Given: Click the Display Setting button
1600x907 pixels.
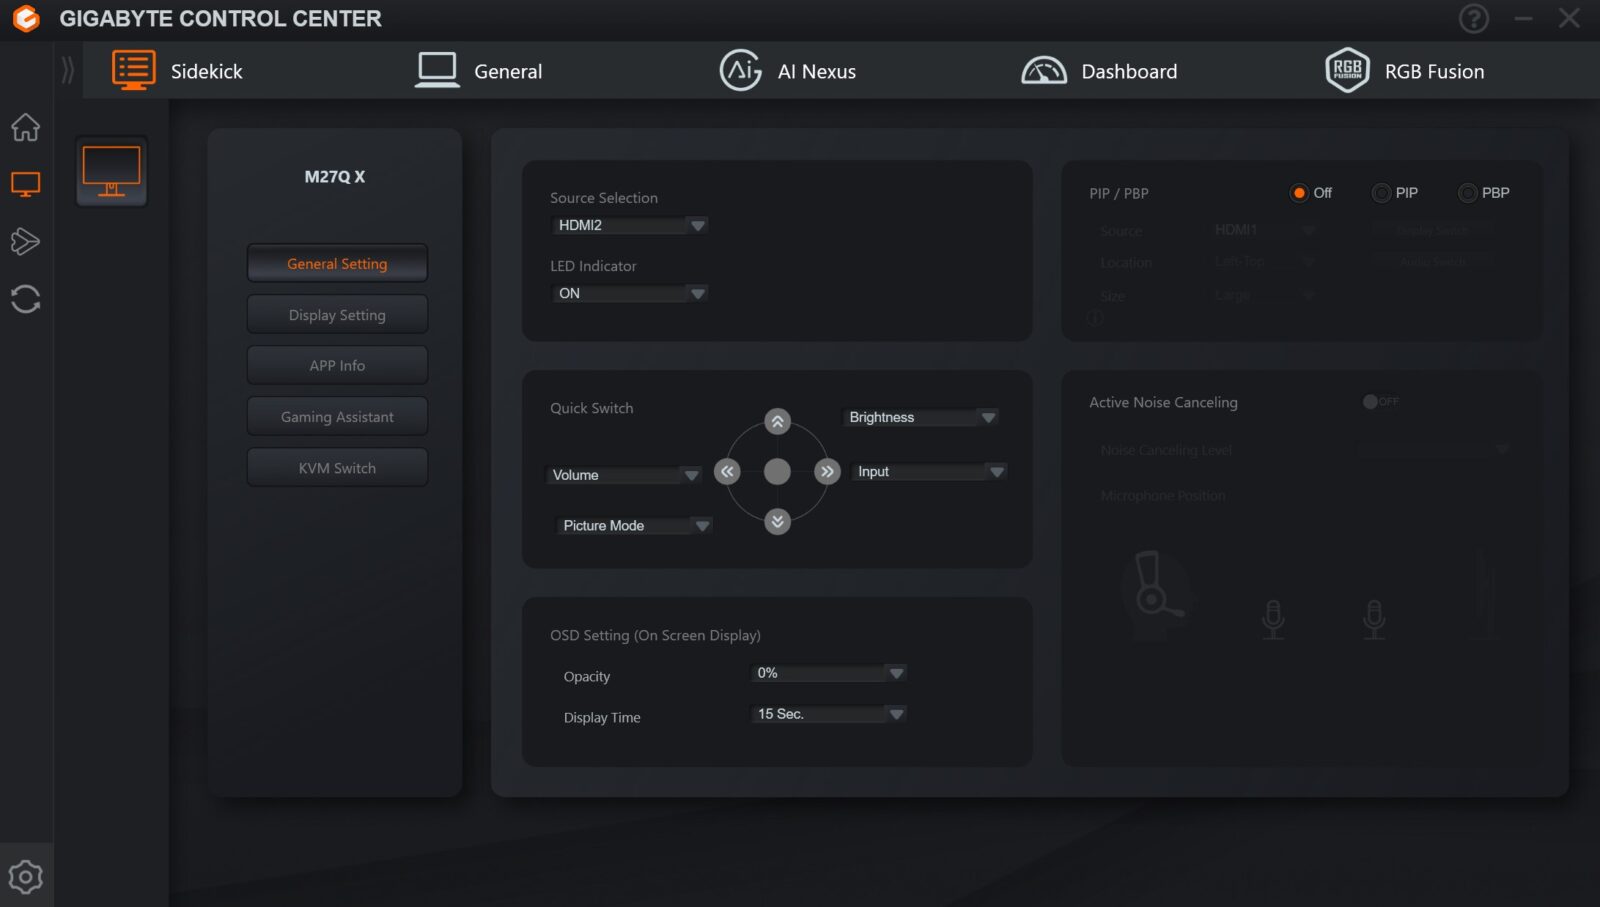Looking at the screenshot, I should point(337,315).
